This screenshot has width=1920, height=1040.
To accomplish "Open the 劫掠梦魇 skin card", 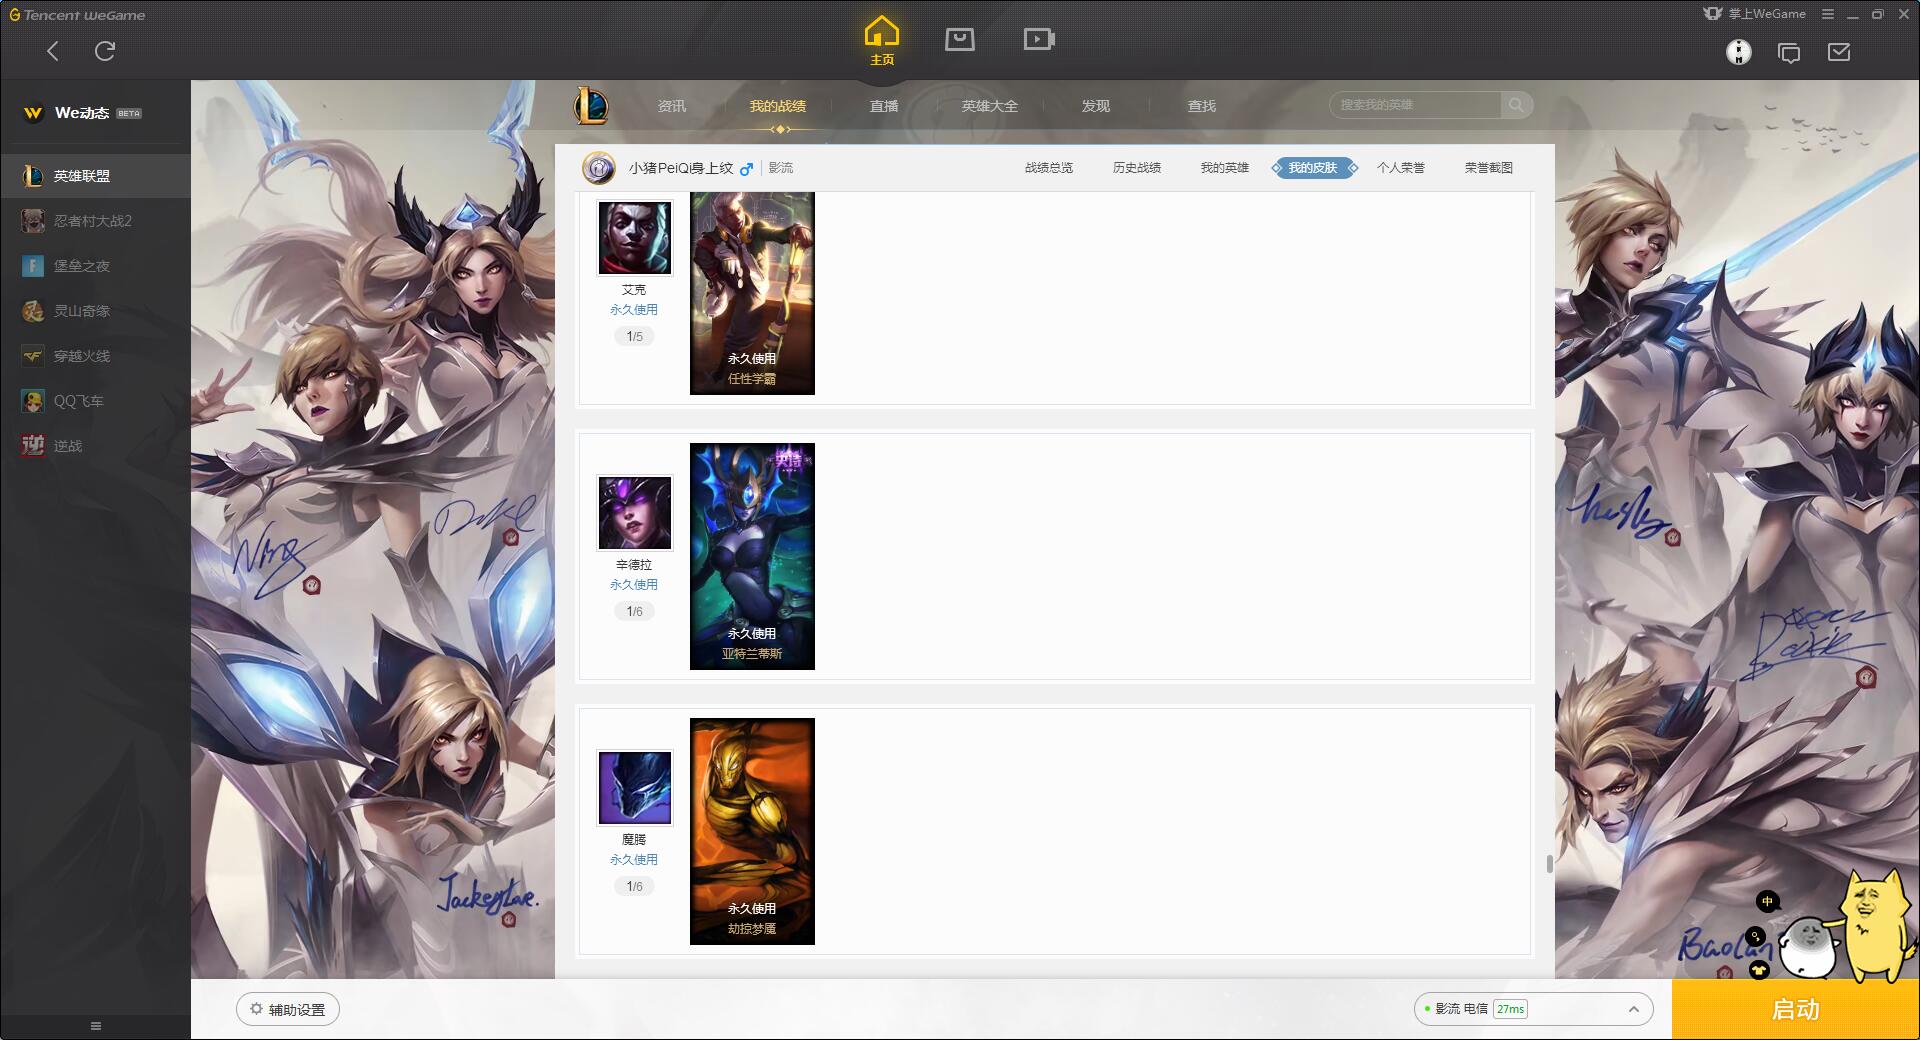I will click(752, 831).
